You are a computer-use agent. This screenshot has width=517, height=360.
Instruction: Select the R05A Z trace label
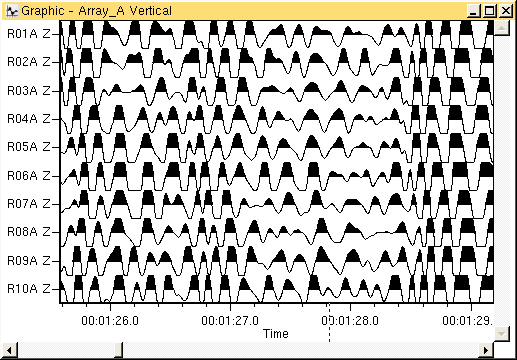click(x=29, y=146)
